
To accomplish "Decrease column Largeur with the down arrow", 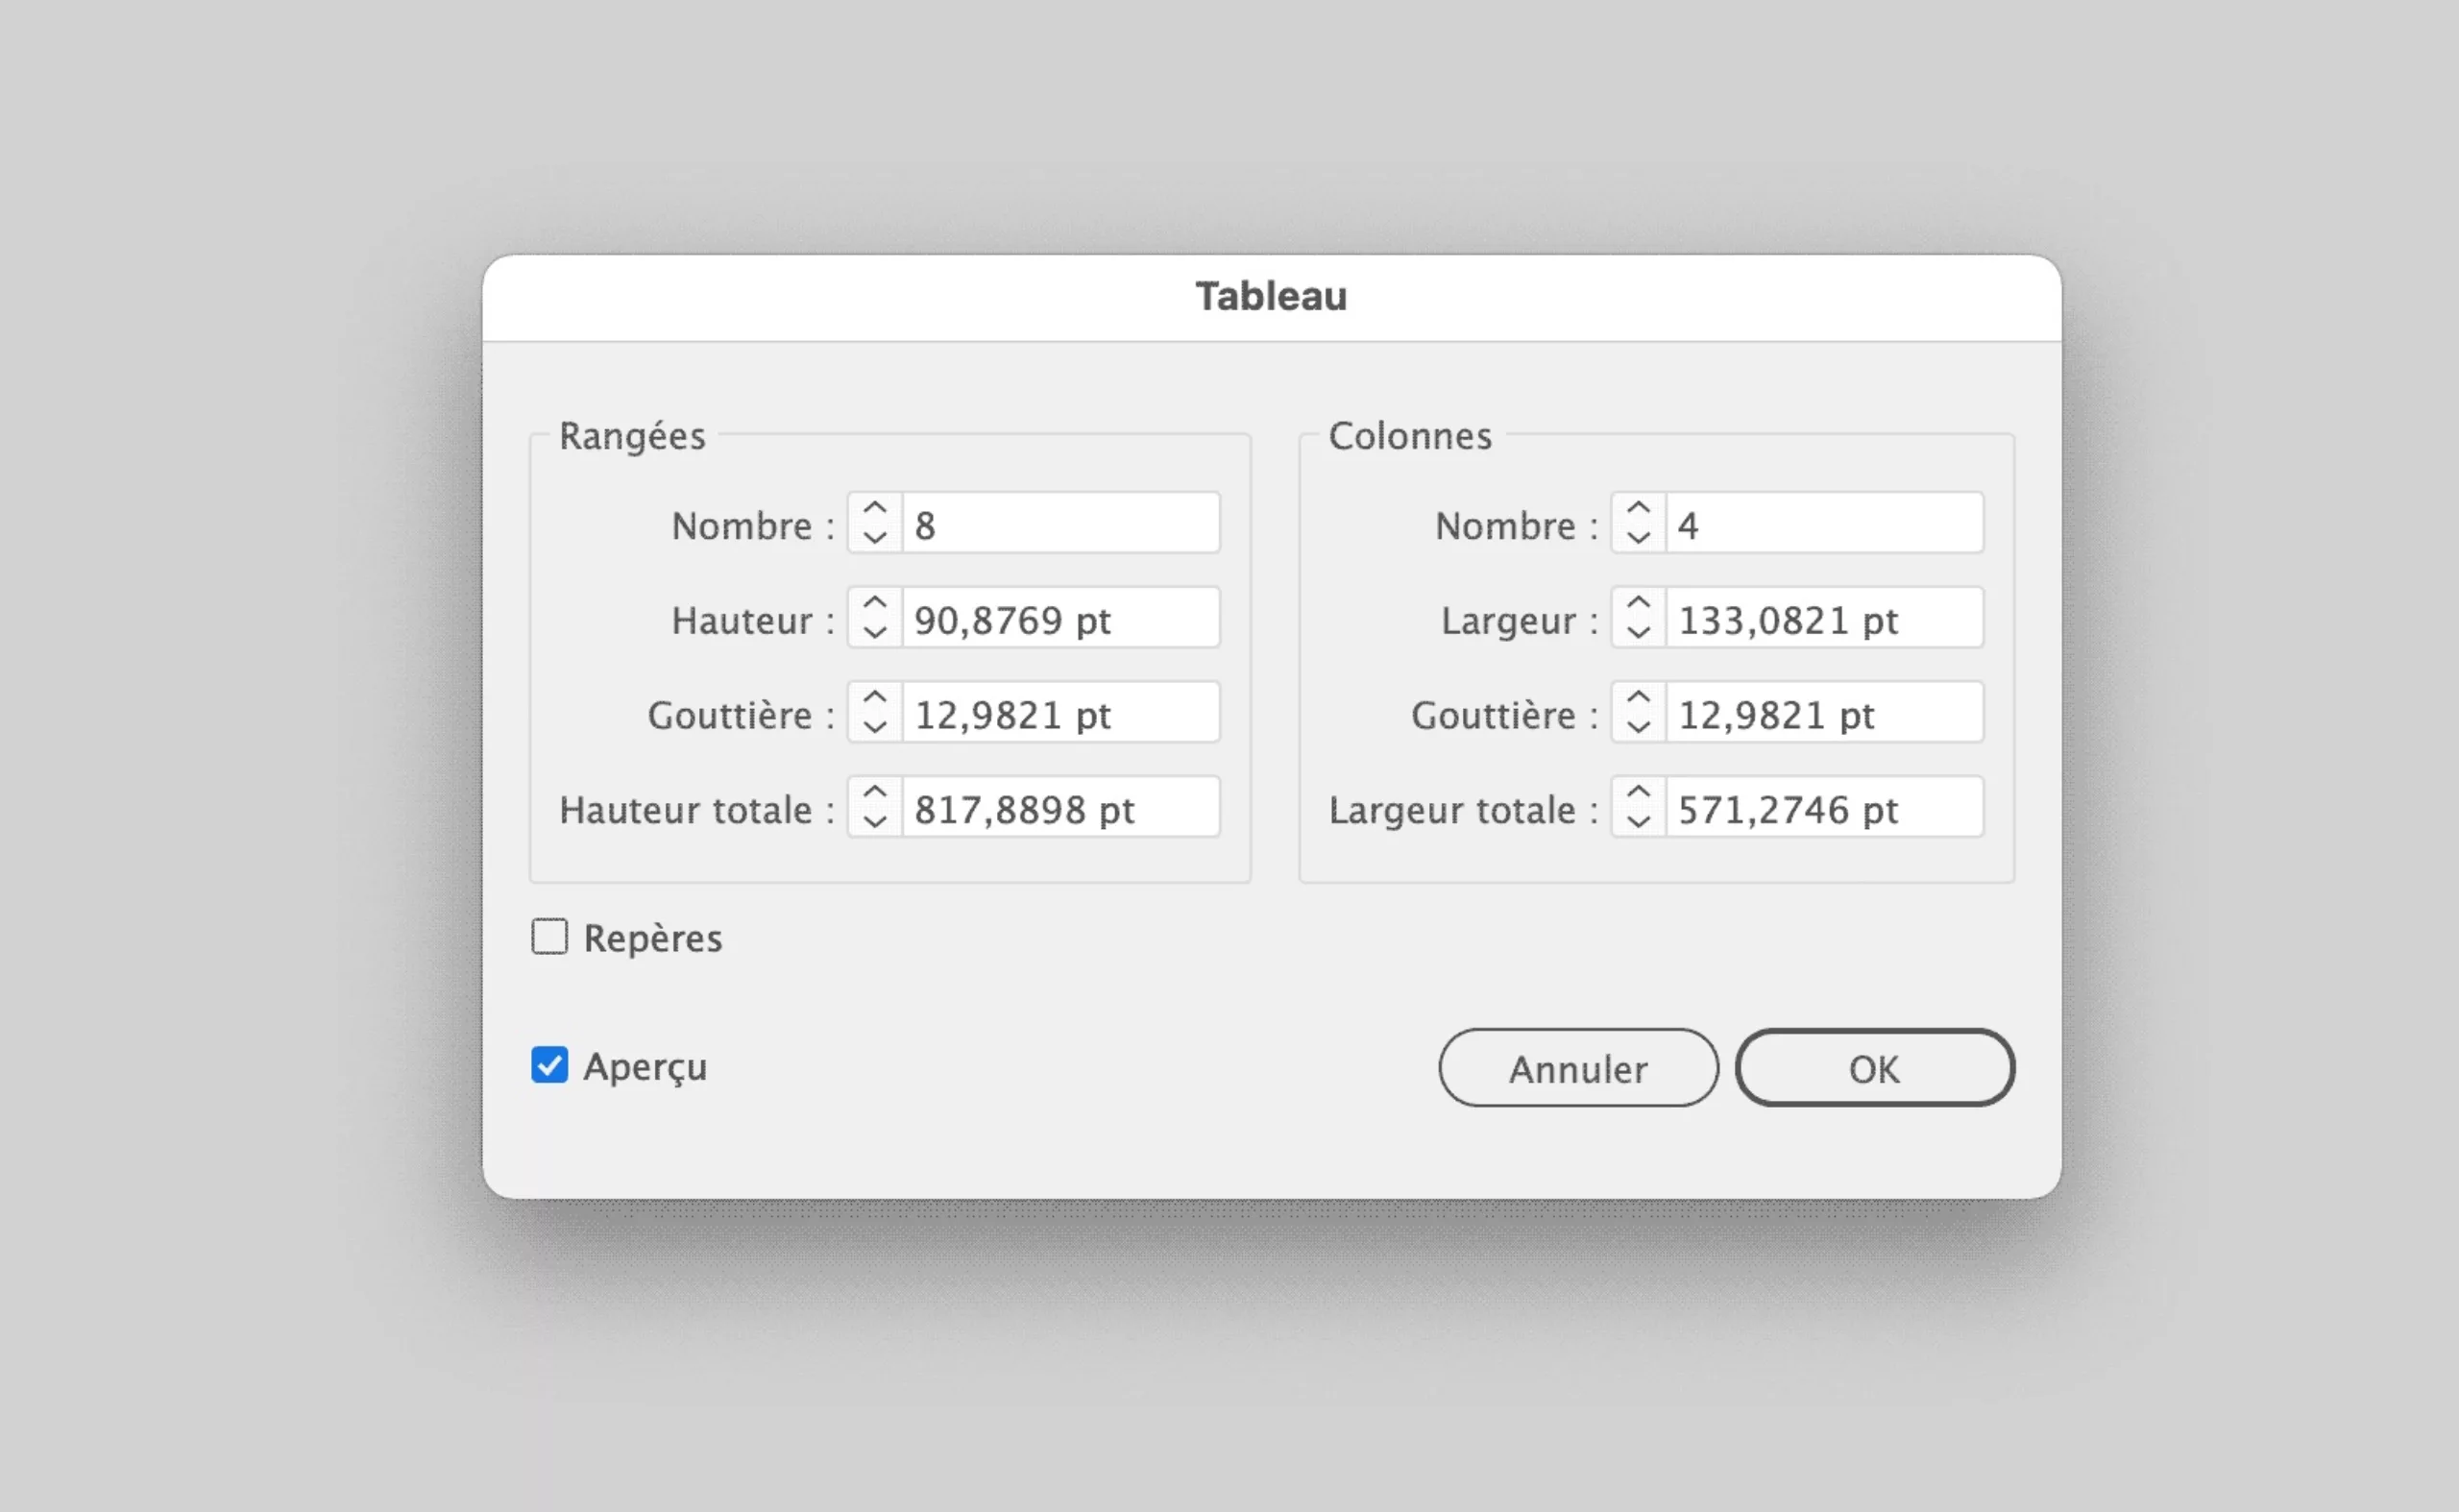I will point(1638,633).
